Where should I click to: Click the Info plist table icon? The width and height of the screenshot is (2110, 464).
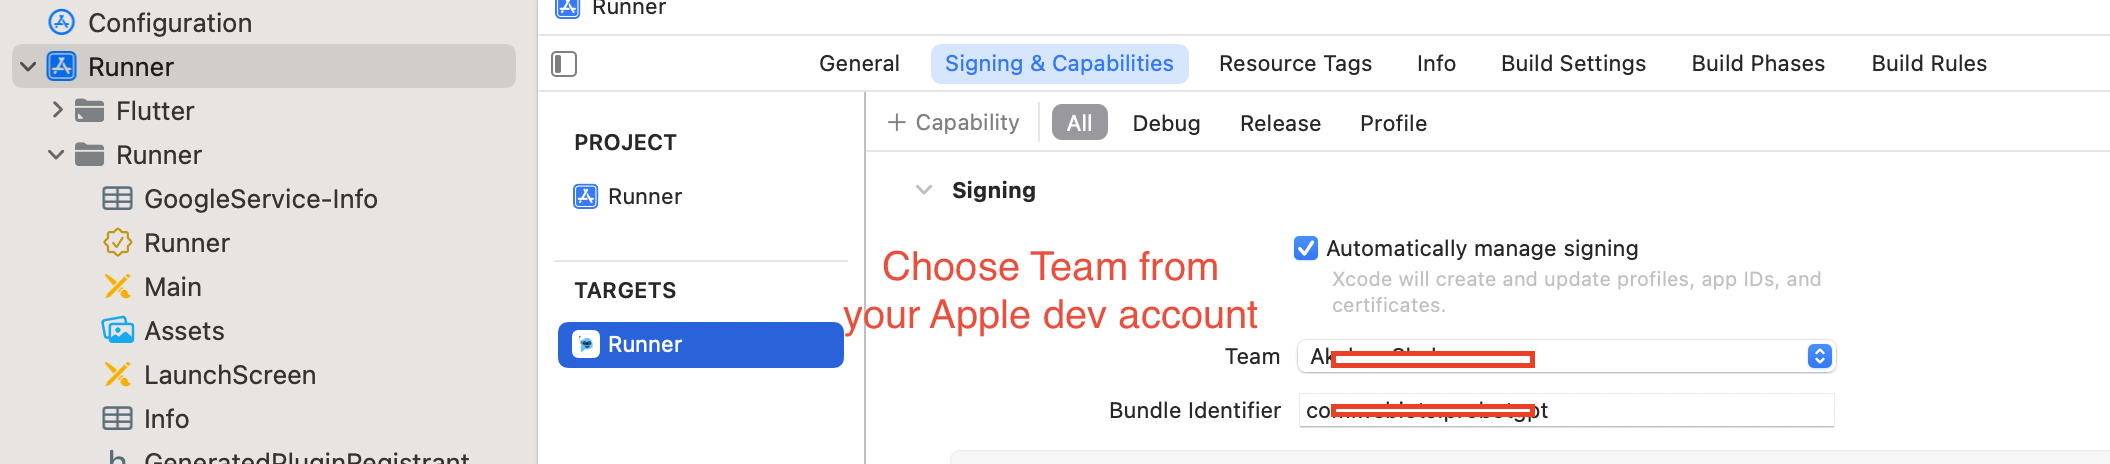pos(117,419)
